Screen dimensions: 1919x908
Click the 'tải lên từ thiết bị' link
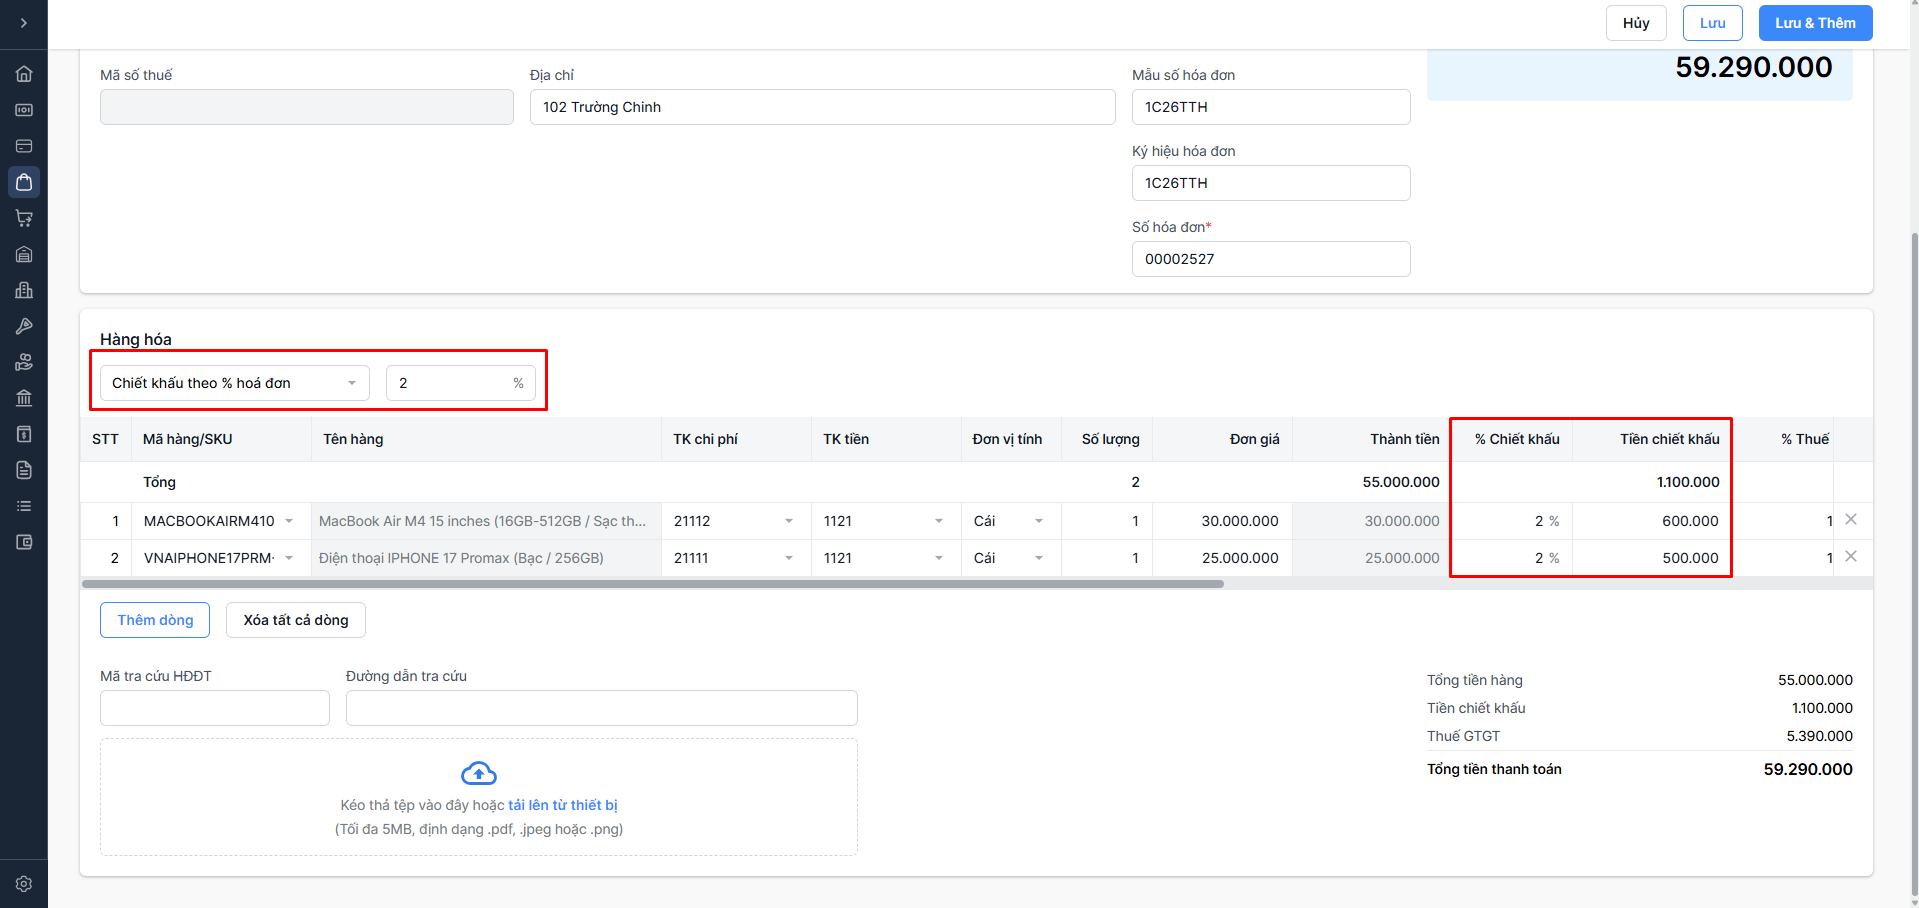tap(562, 805)
